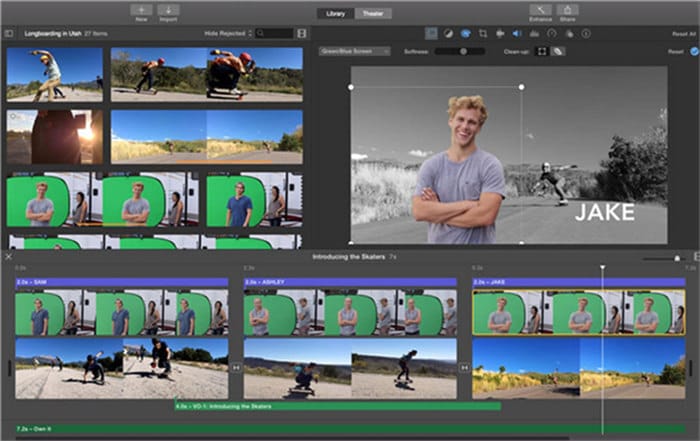Open the Share export icon
The image size is (700, 441).
click(568, 10)
